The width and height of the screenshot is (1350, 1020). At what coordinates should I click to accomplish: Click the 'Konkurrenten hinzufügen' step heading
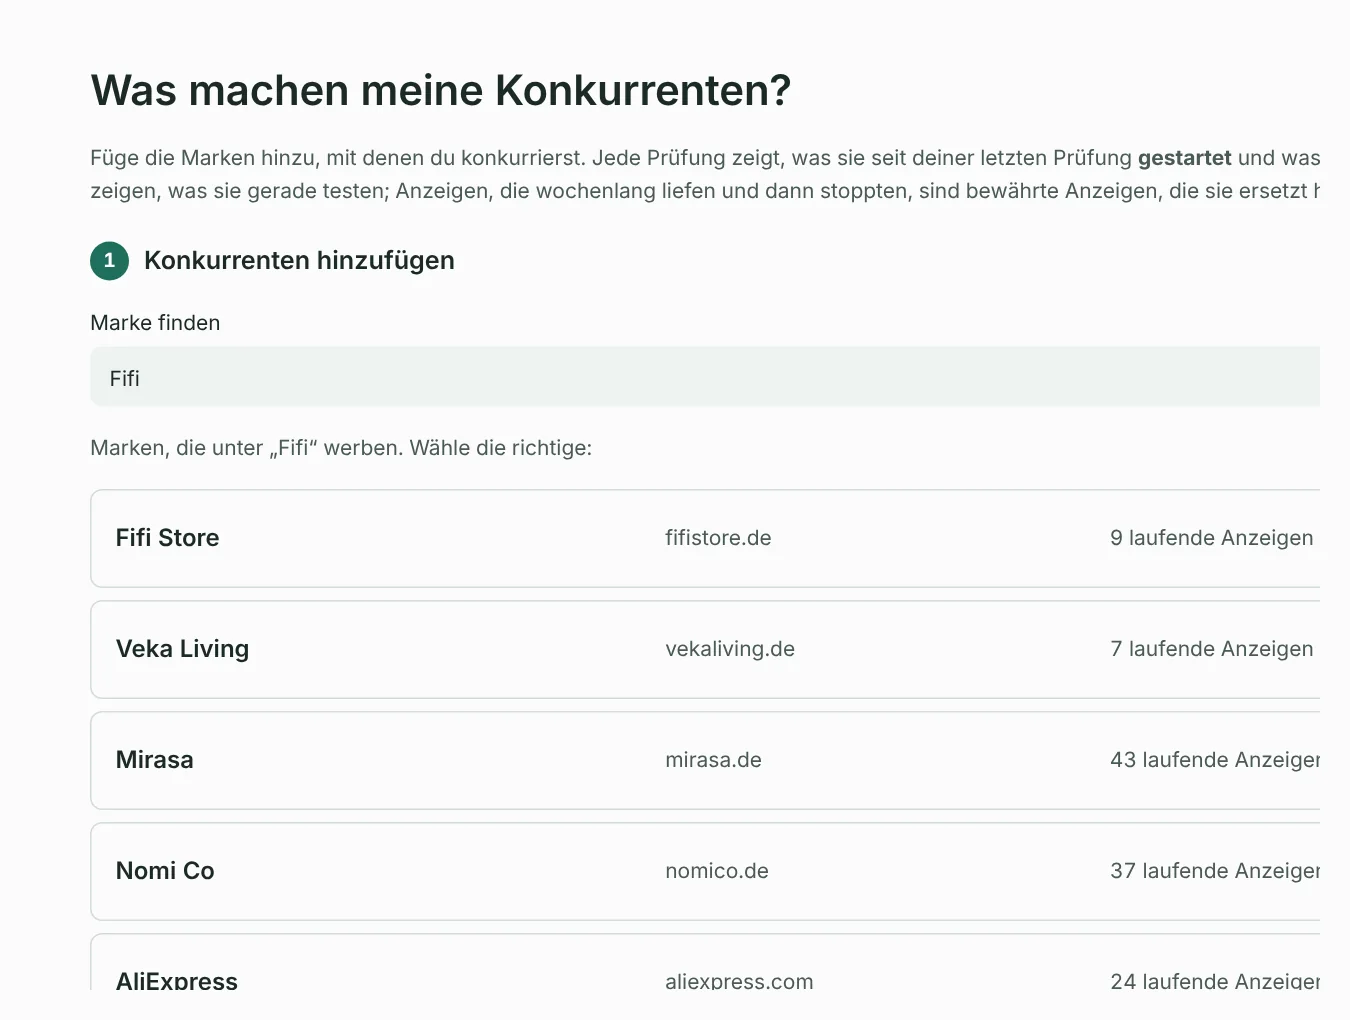click(299, 261)
